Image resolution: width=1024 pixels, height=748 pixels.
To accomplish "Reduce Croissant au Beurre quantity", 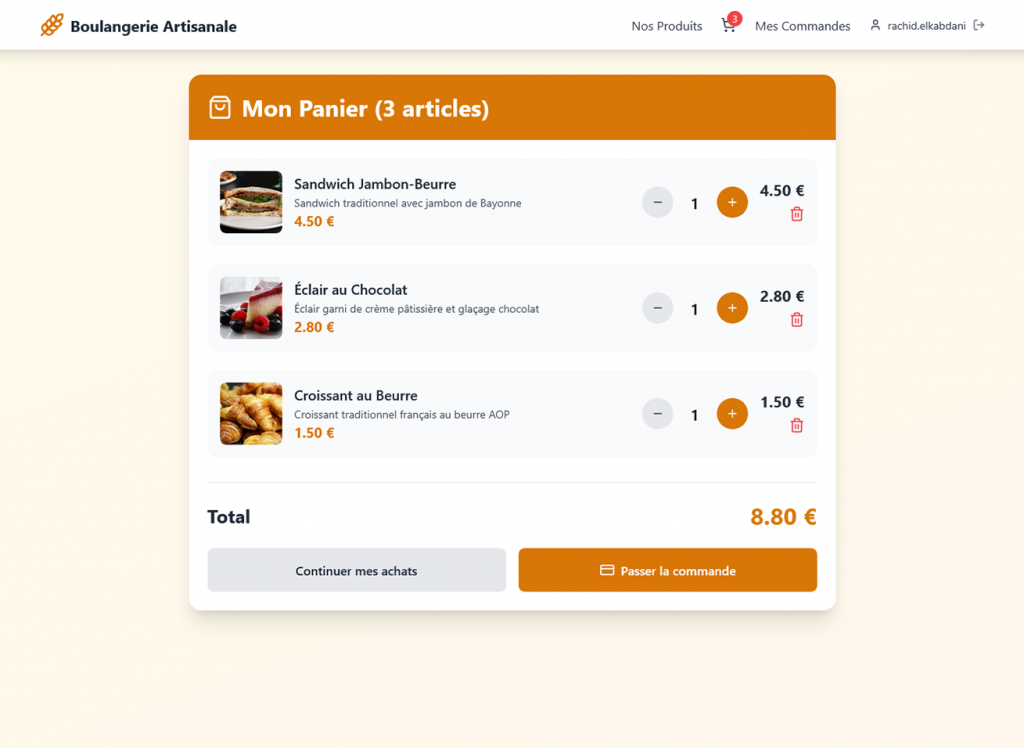I will 657,414.
